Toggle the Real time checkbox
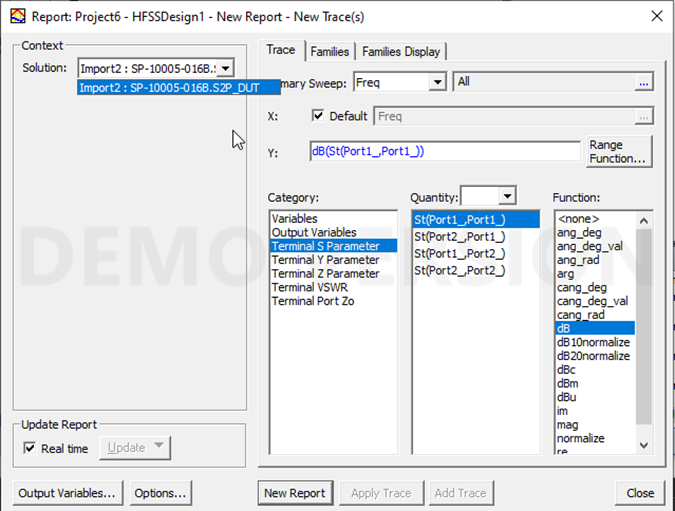The image size is (675, 511). 29,448
